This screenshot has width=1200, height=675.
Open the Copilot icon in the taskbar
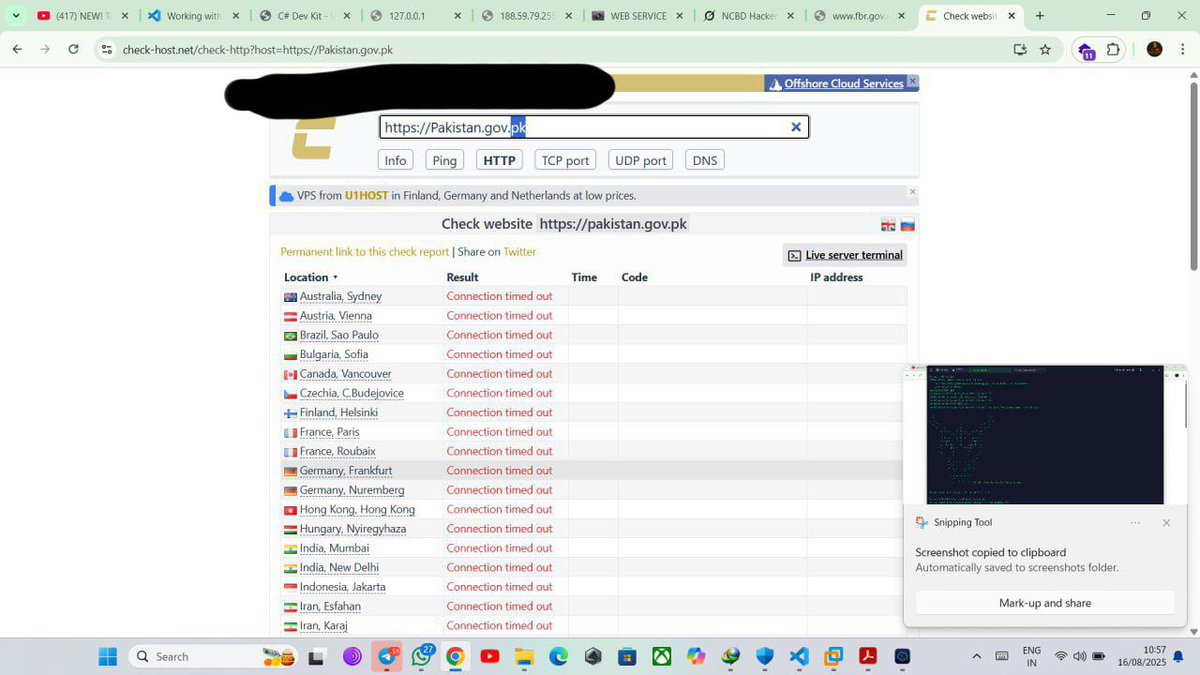[x=696, y=657]
